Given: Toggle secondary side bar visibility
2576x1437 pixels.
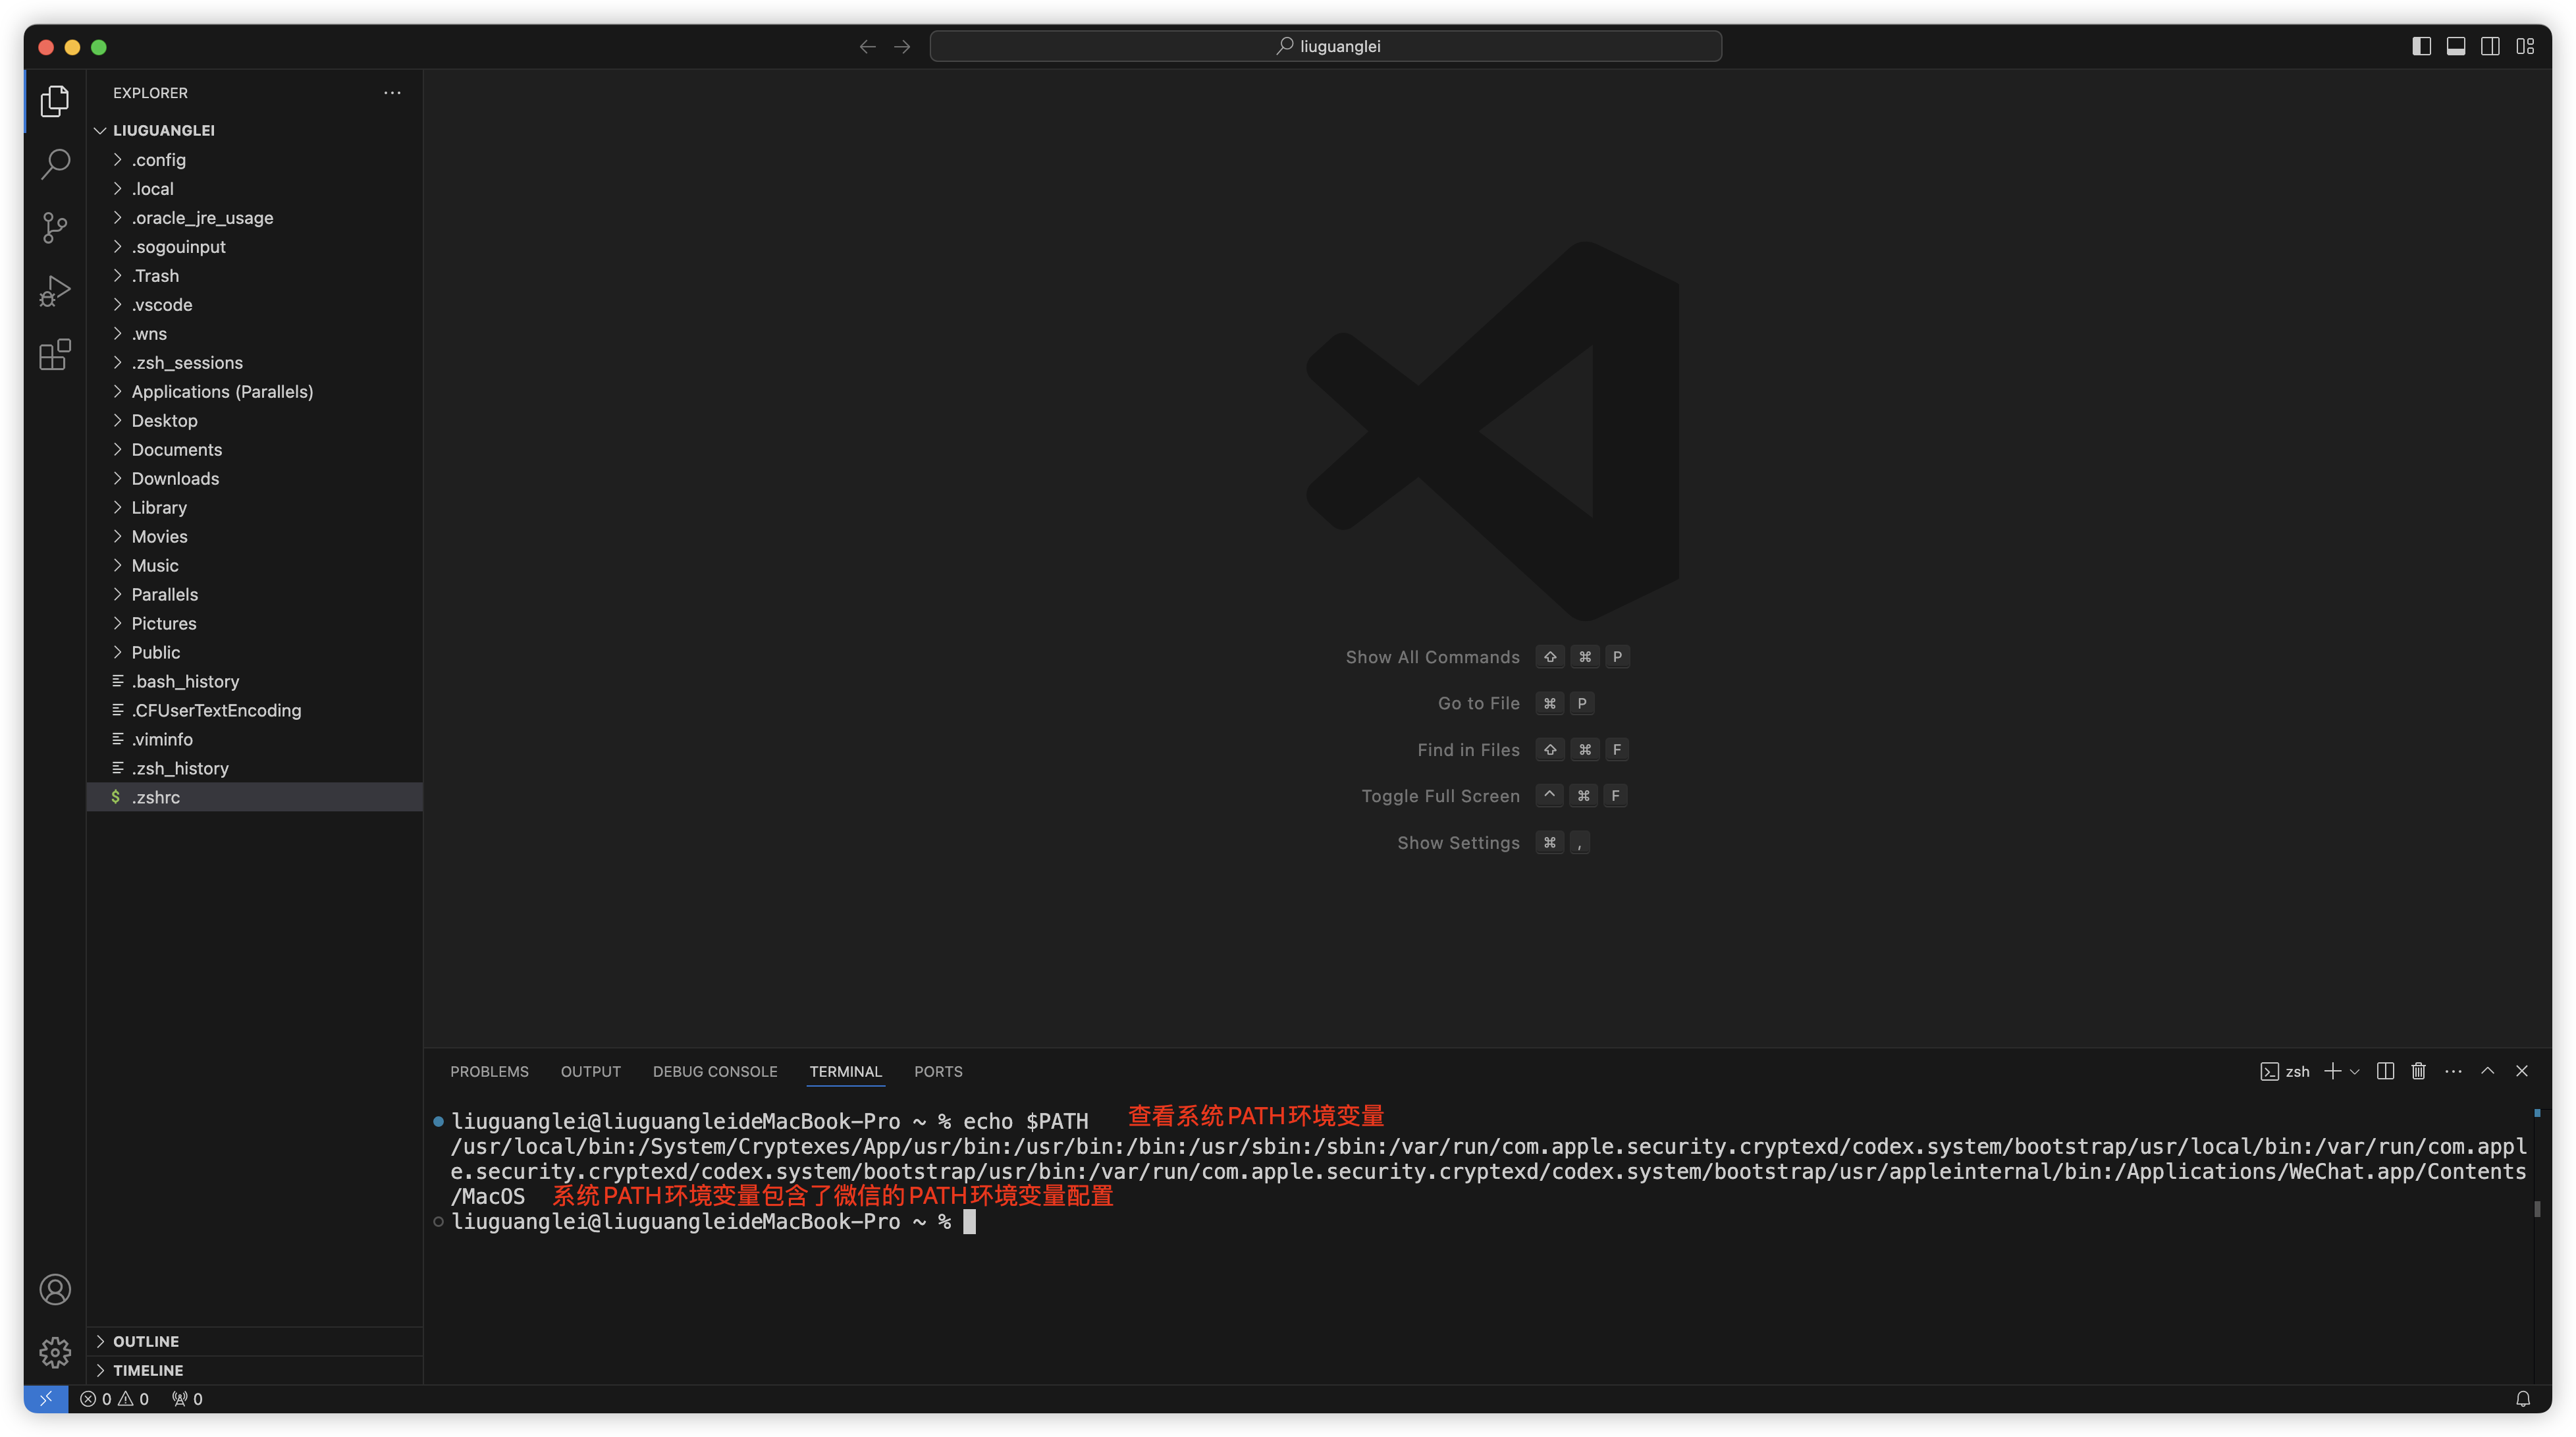Looking at the screenshot, I should point(2490,46).
